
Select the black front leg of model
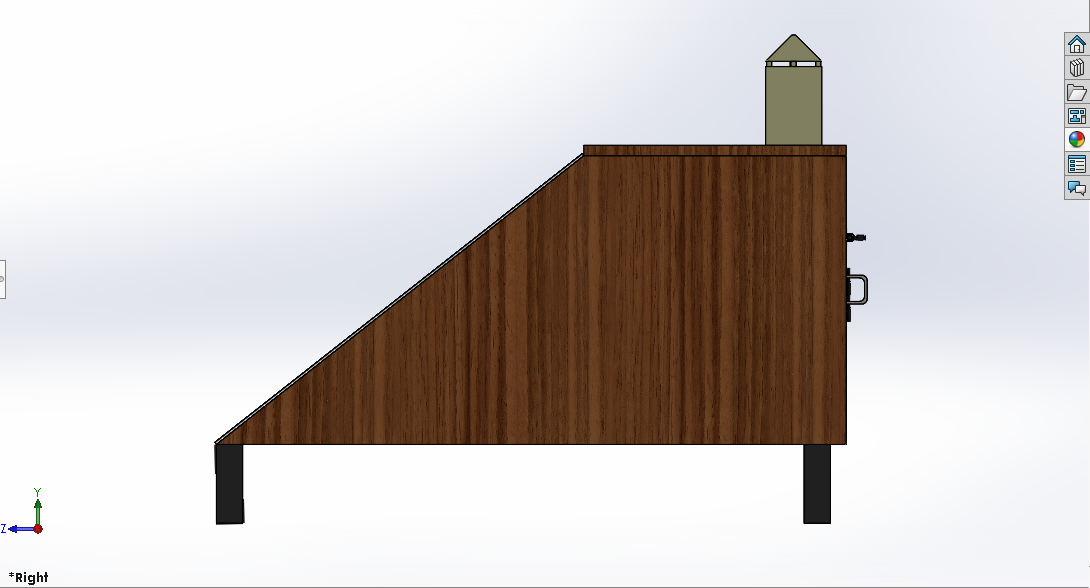tap(229, 484)
